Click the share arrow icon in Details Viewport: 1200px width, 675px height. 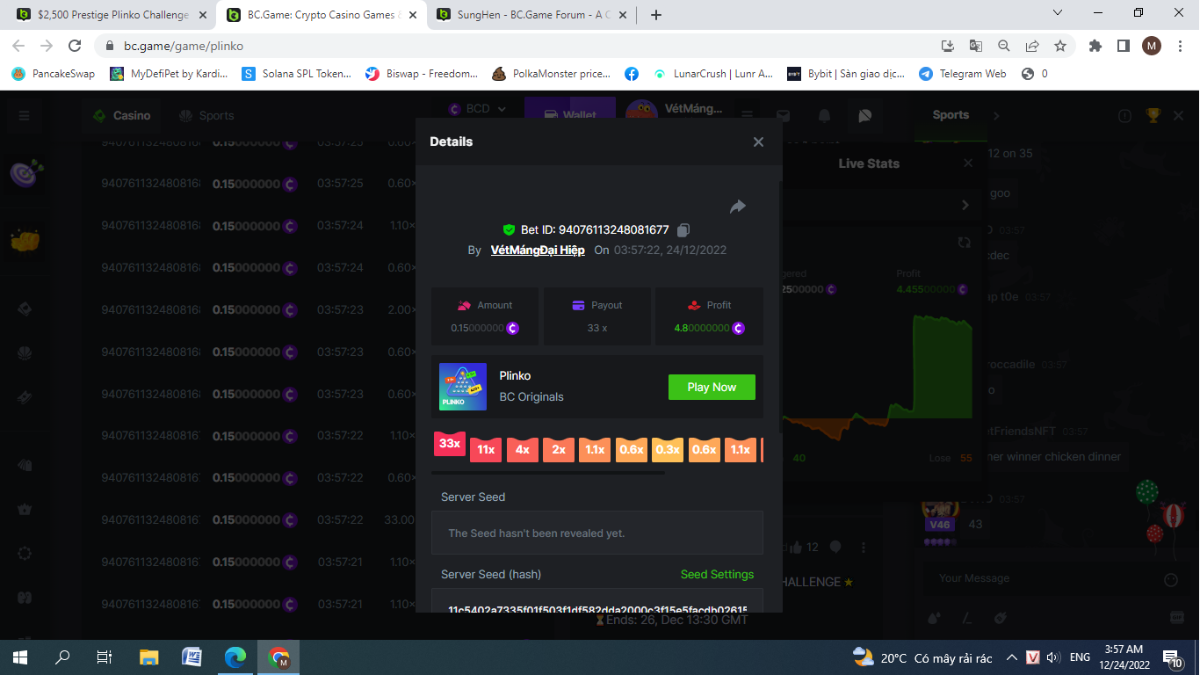point(738,207)
